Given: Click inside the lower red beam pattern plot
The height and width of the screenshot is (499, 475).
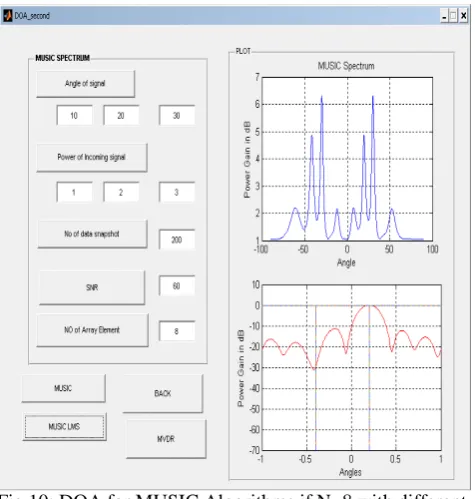Looking at the screenshot, I should point(351,367).
